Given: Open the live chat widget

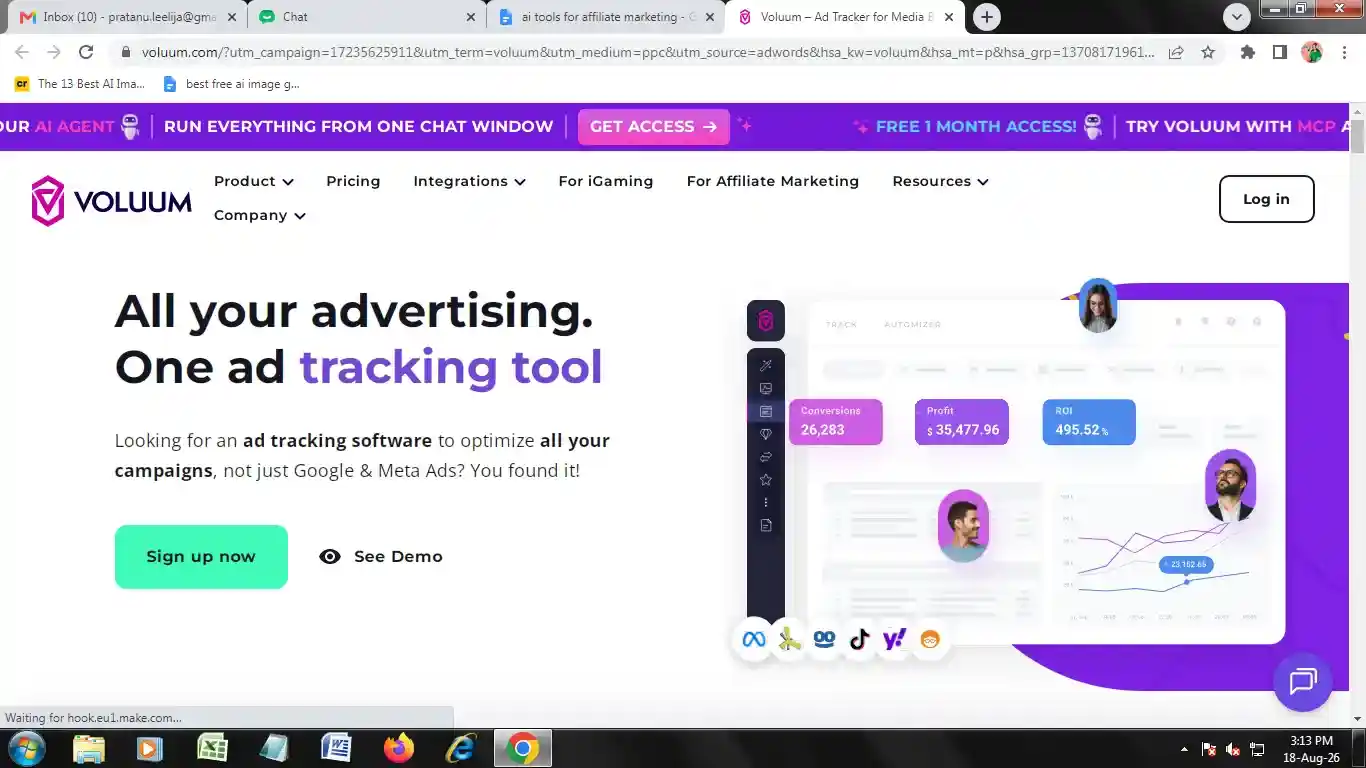Looking at the screenshot, I should pos(1302,682).
